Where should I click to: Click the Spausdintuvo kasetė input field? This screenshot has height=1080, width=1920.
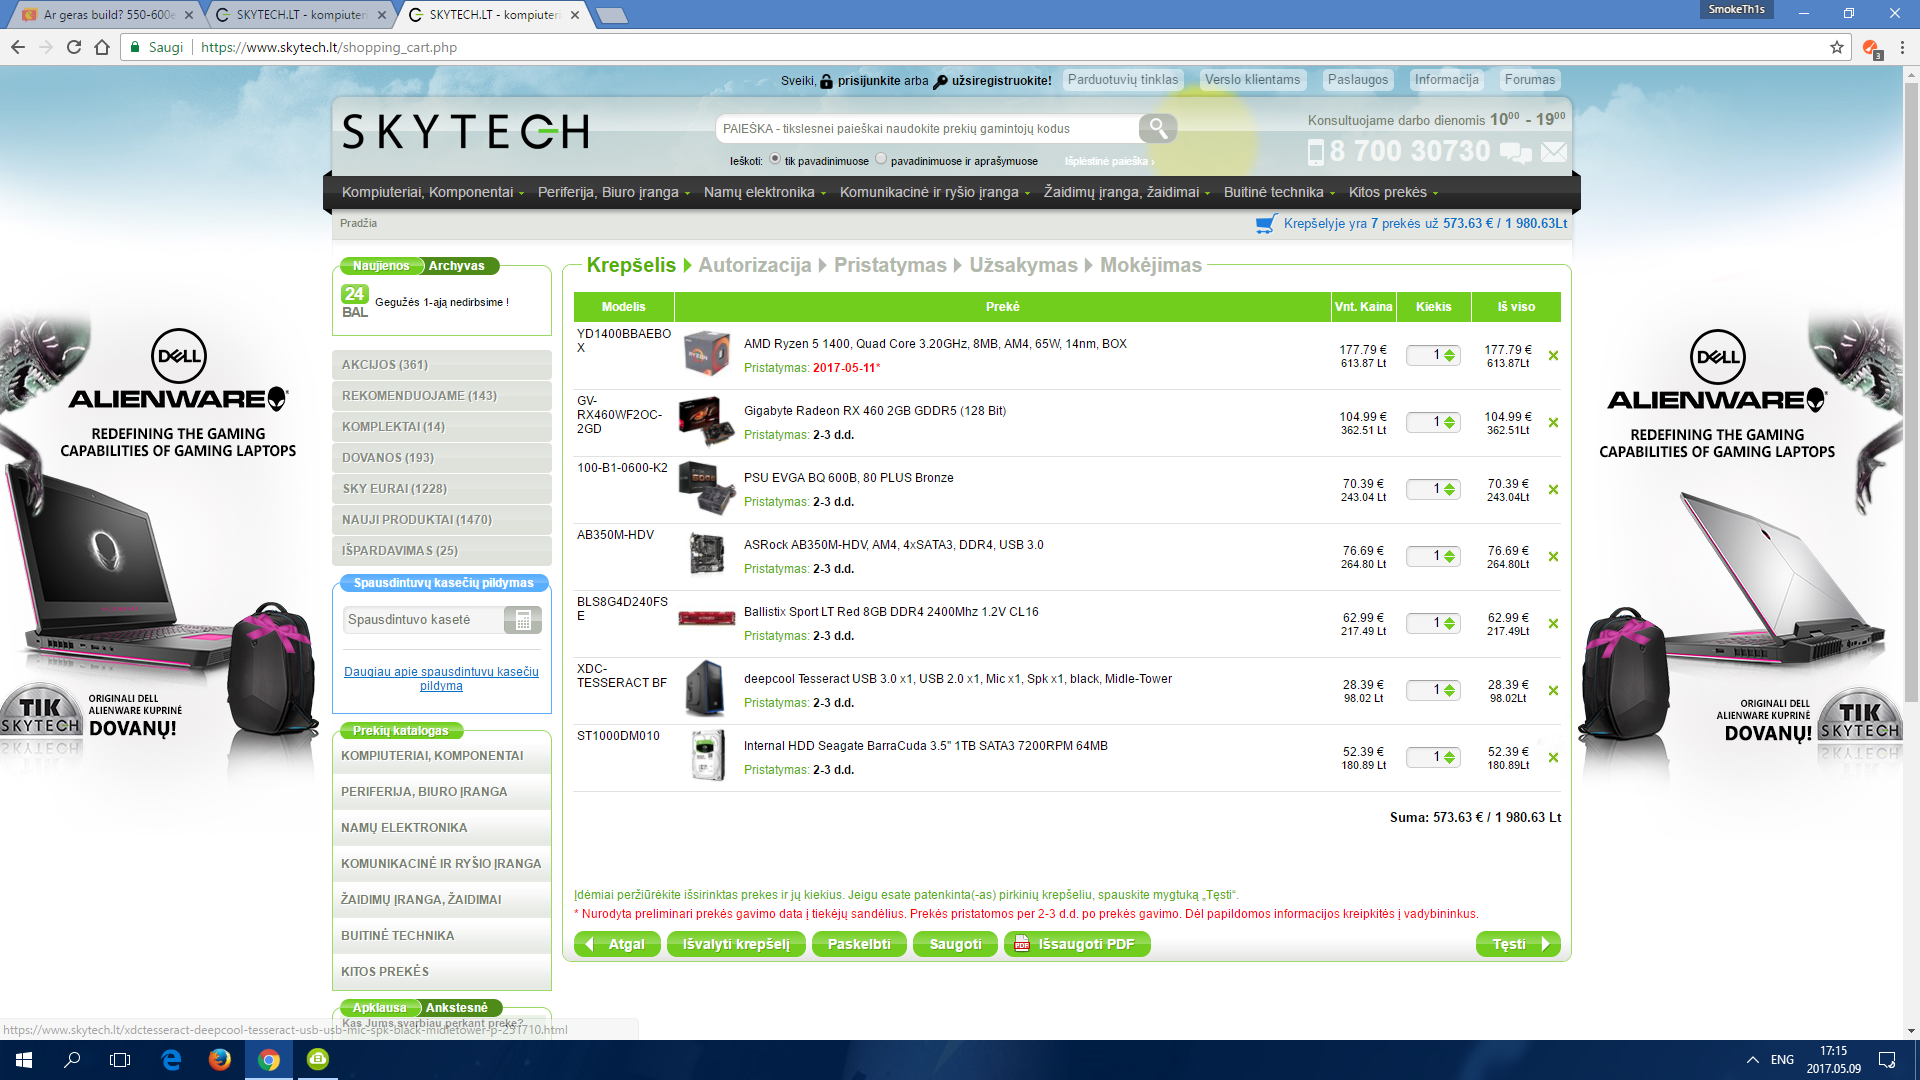(423, 620)
